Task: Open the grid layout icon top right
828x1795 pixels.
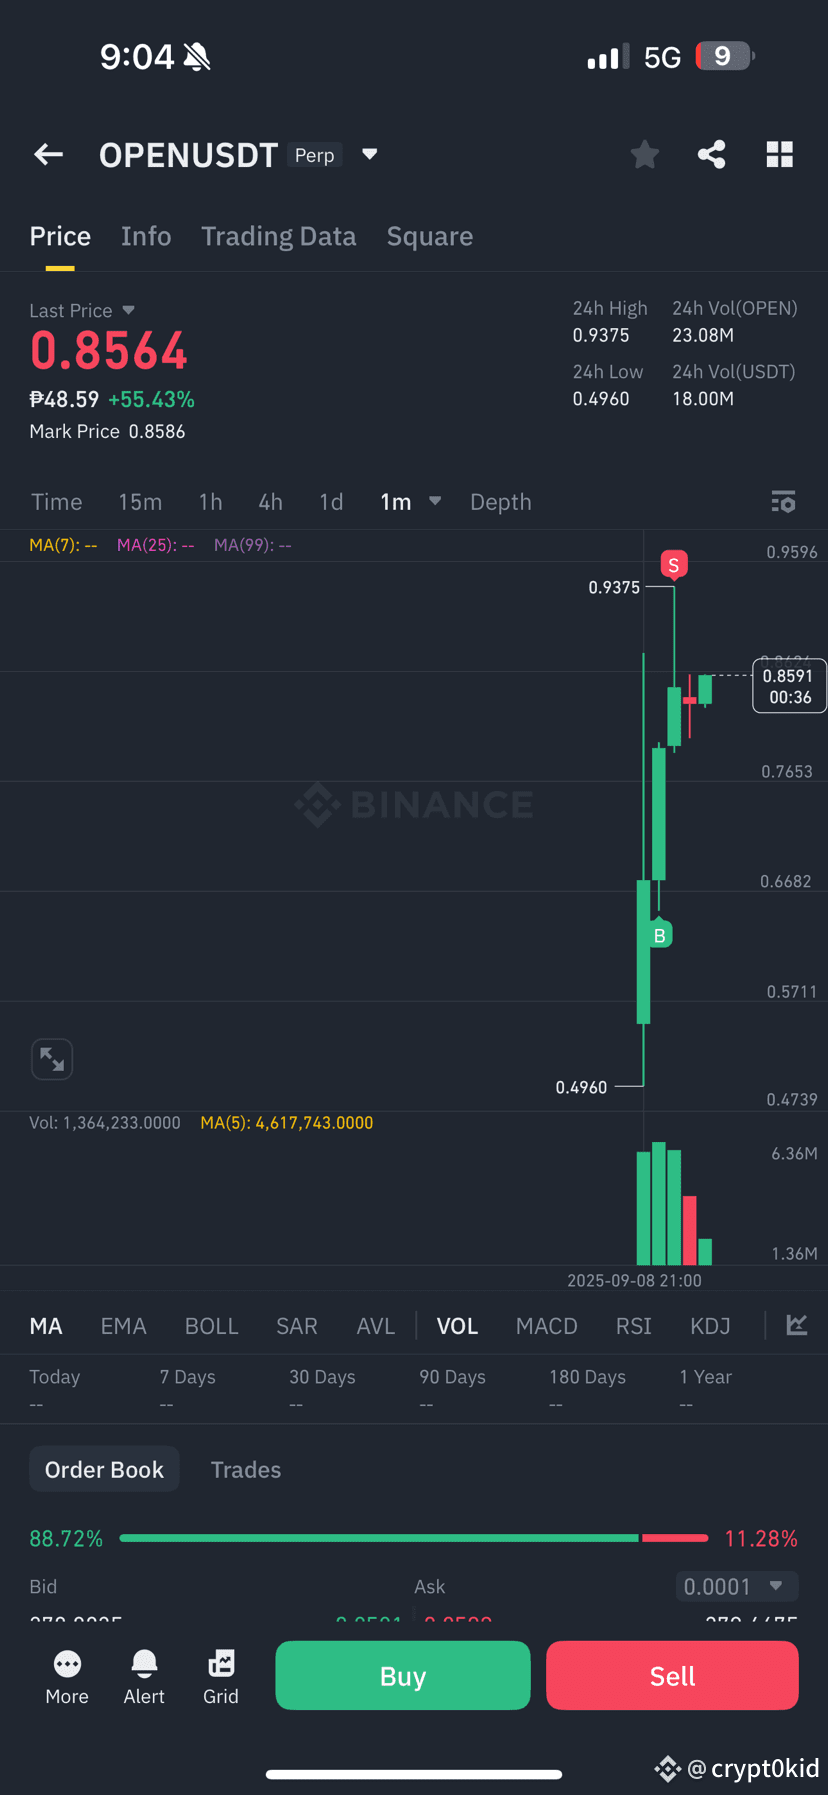Action: click(x=780, y=154)
